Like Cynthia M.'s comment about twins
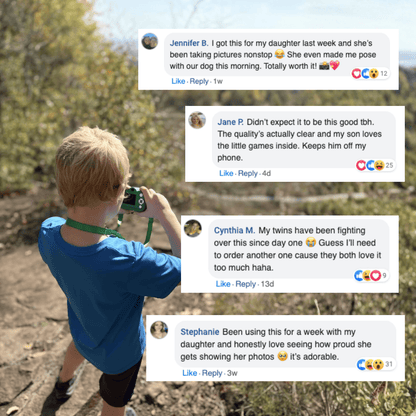Image resolution: width=416 pixels, height=416 pixels. point(223,284)
